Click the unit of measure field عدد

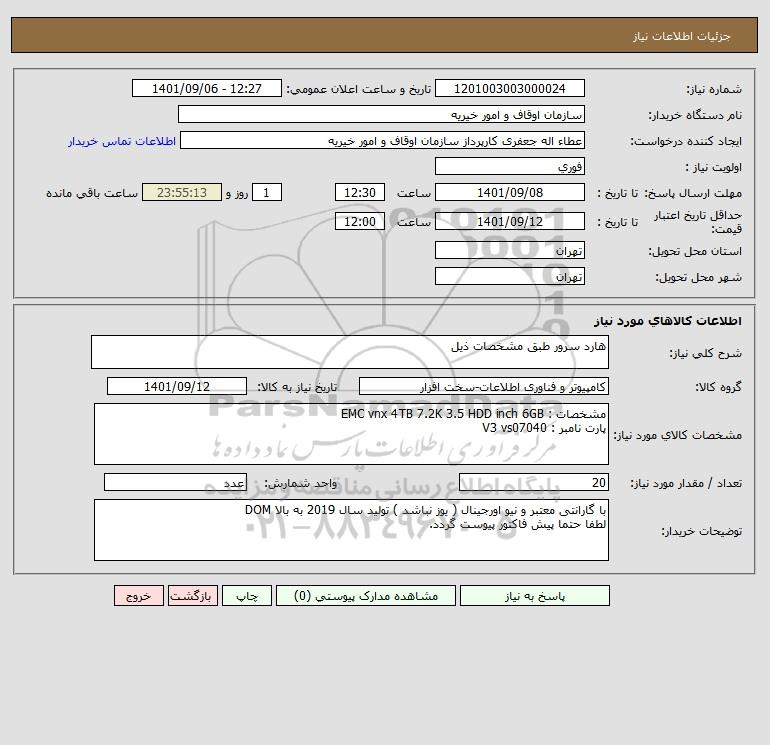[175, 482]
